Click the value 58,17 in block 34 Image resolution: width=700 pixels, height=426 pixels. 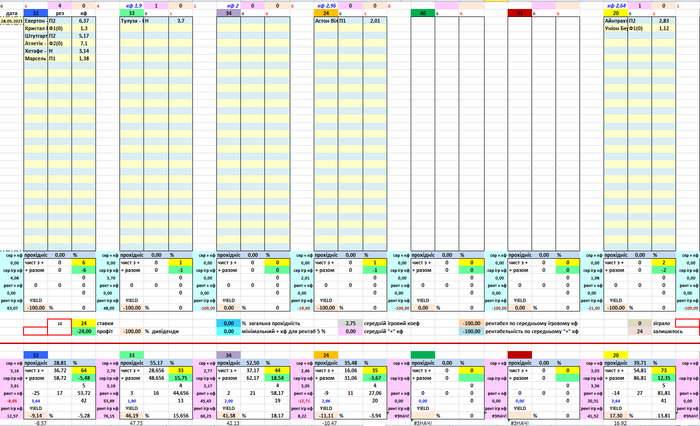[277, 393]
